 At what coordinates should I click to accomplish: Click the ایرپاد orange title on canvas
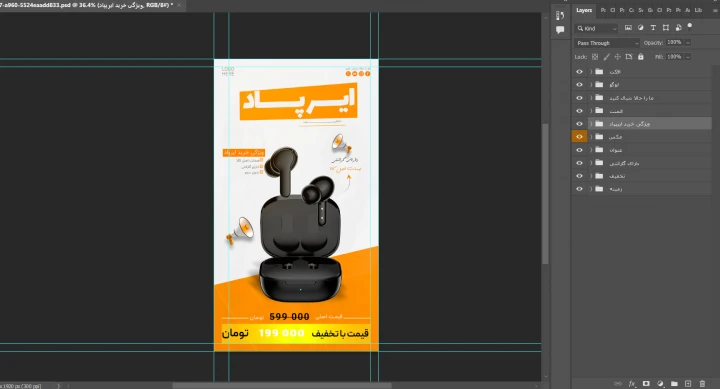[298, 101]
